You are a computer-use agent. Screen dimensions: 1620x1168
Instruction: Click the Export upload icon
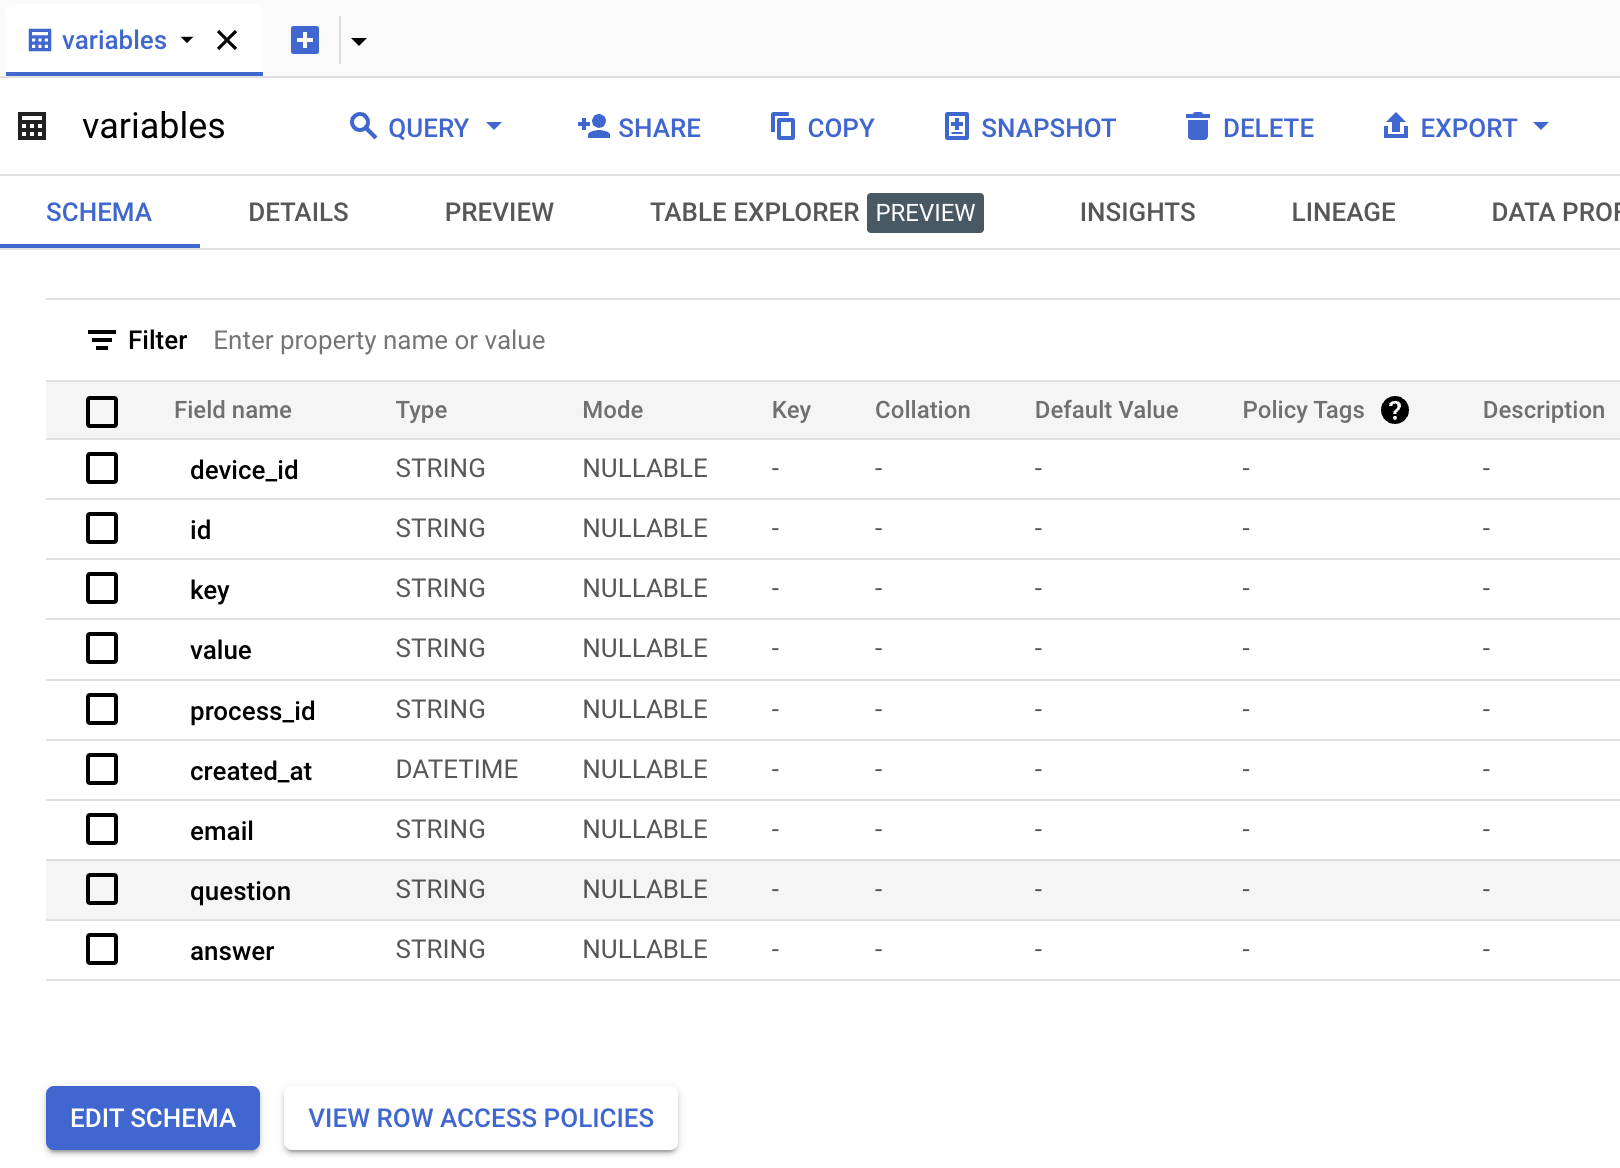[1395, 127]
